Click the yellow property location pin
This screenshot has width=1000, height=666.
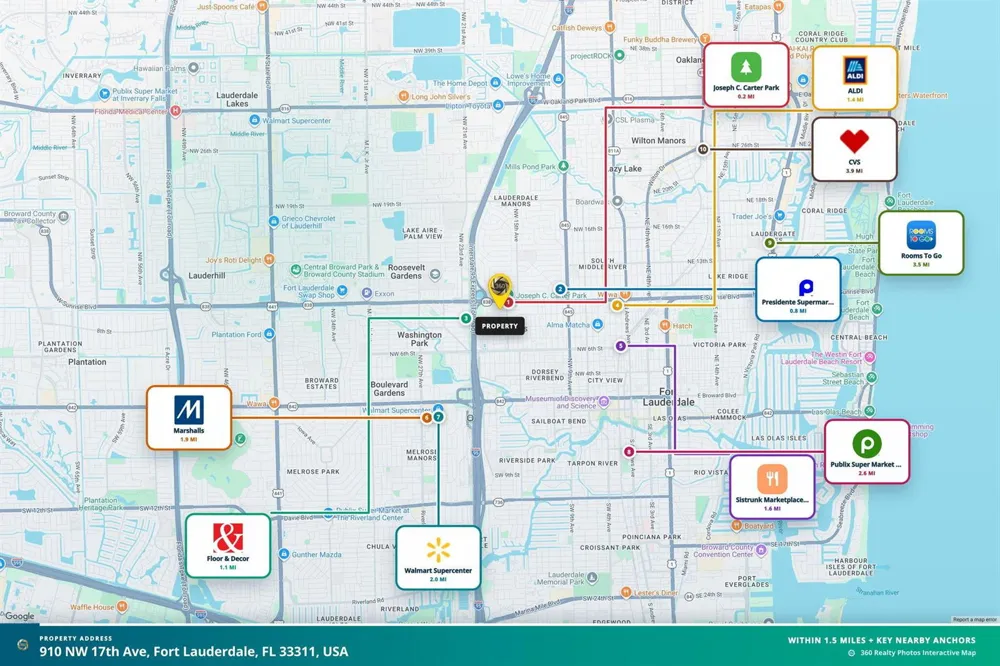[x=500, y=291]
